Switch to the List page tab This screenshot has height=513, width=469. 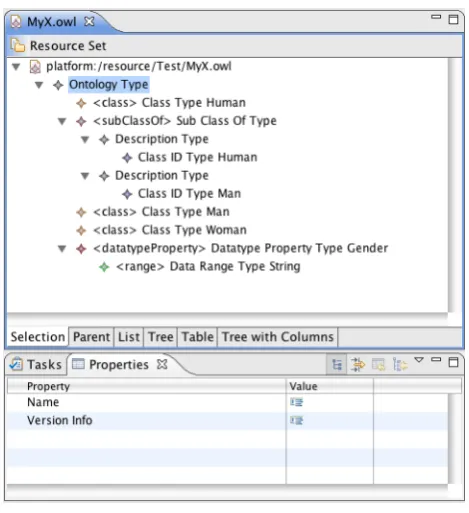pyautogui.click(x=129, y=337)
